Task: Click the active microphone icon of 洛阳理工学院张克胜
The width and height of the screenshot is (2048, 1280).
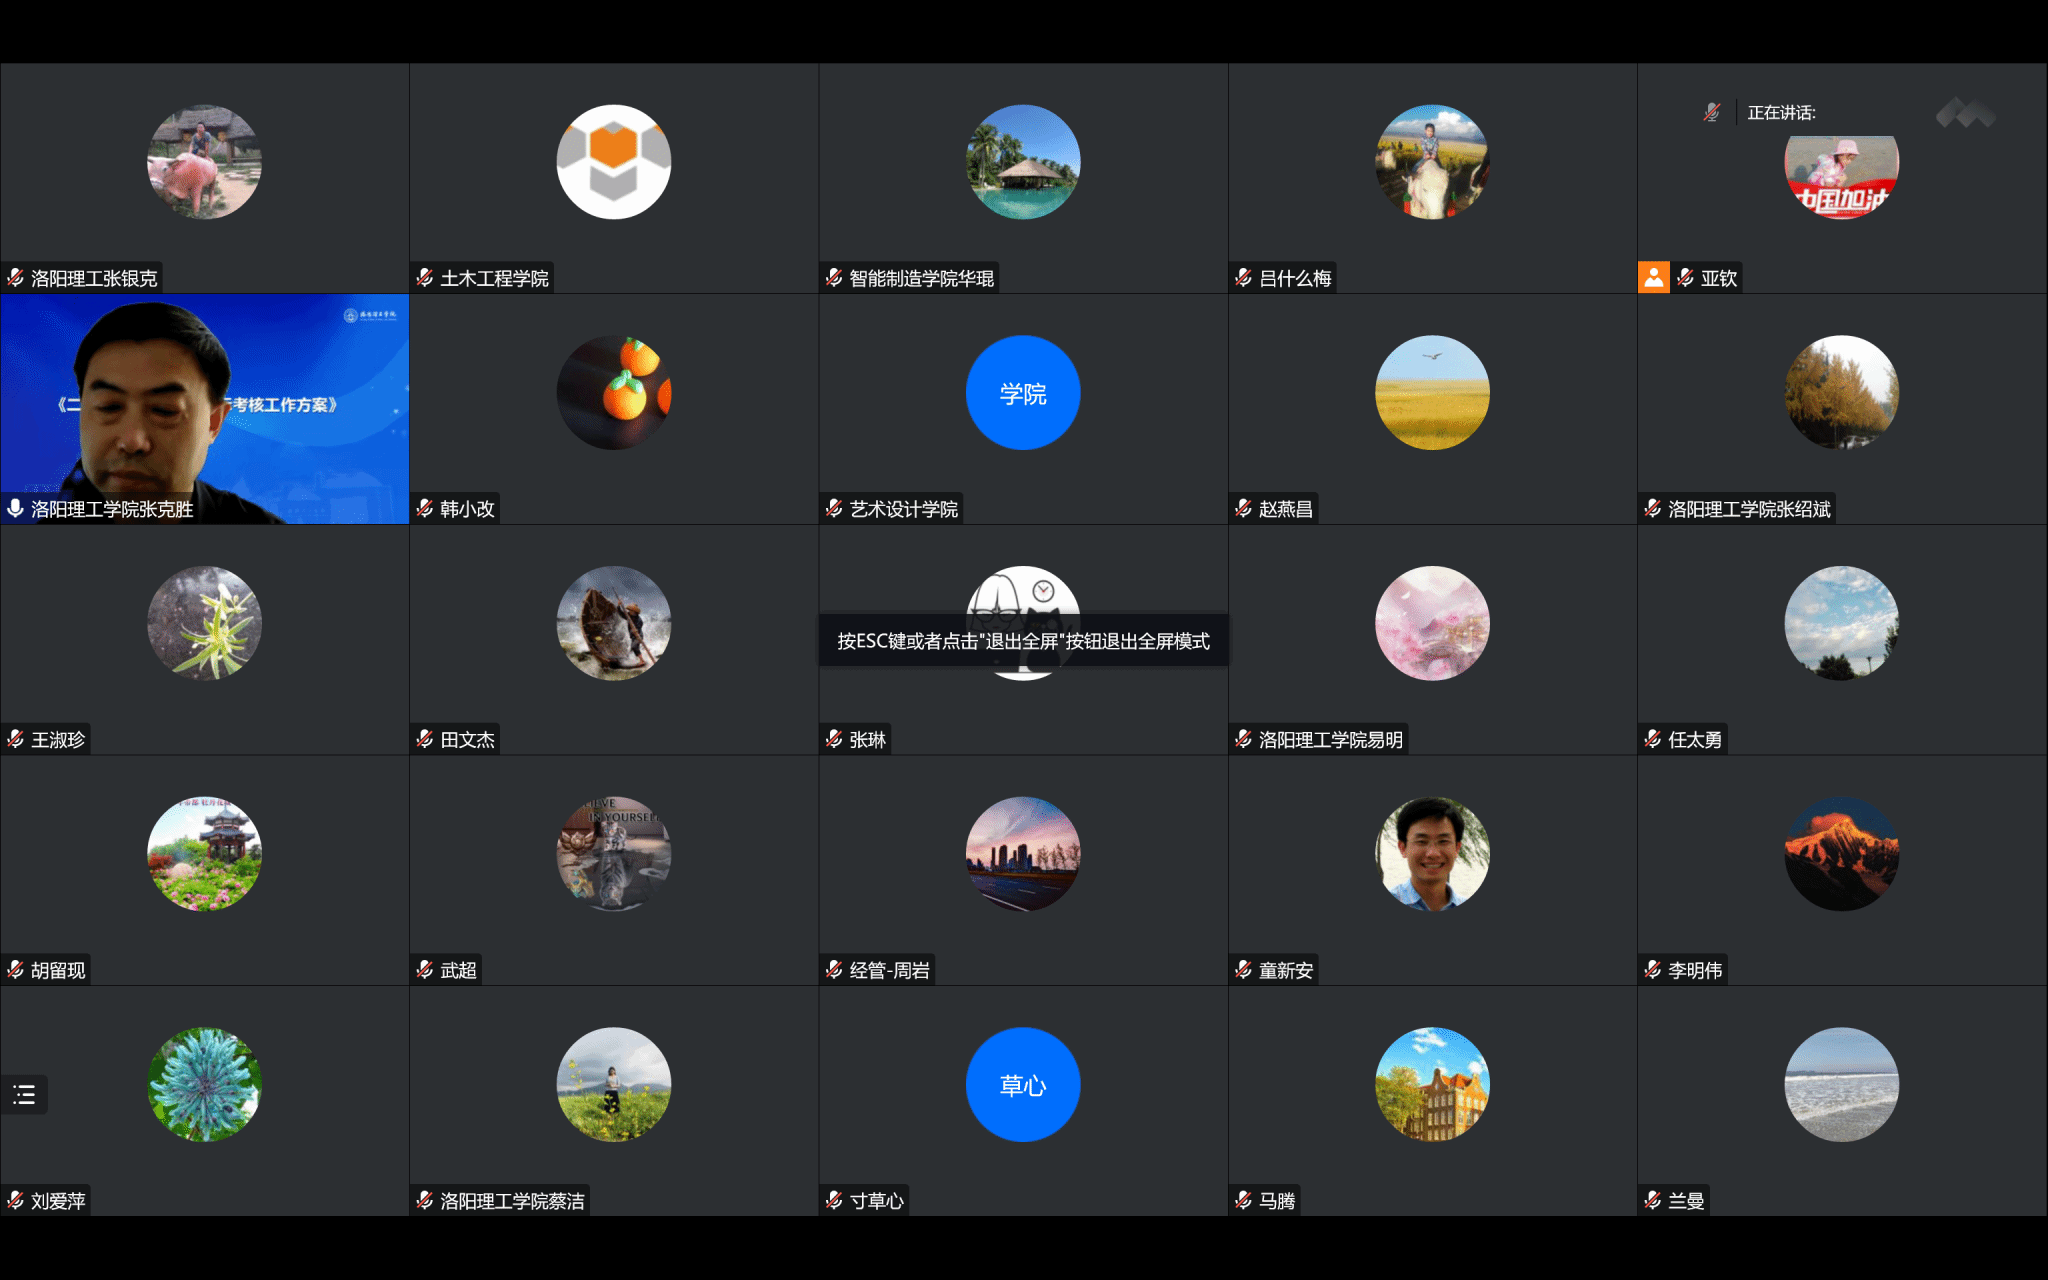Action: click(15, 508)
